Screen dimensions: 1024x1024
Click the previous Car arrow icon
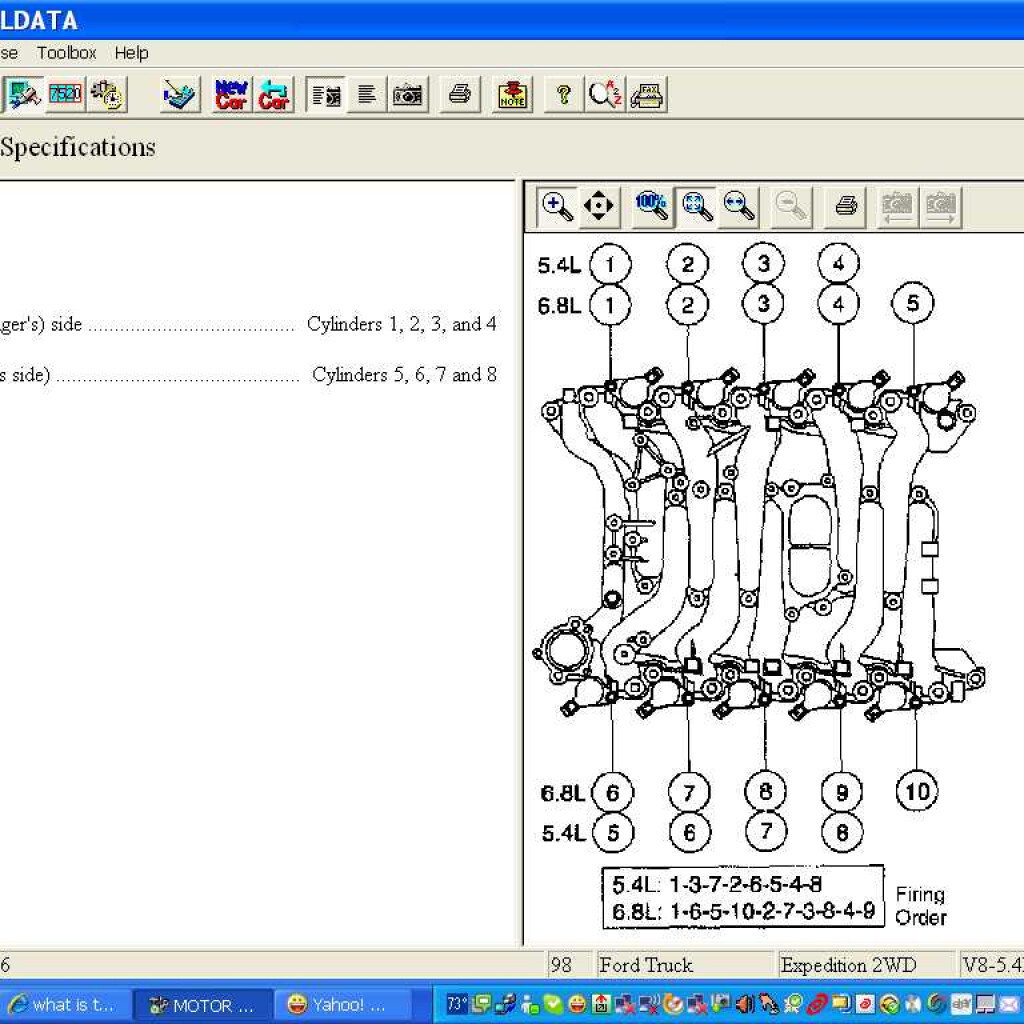tap(274, 95)
